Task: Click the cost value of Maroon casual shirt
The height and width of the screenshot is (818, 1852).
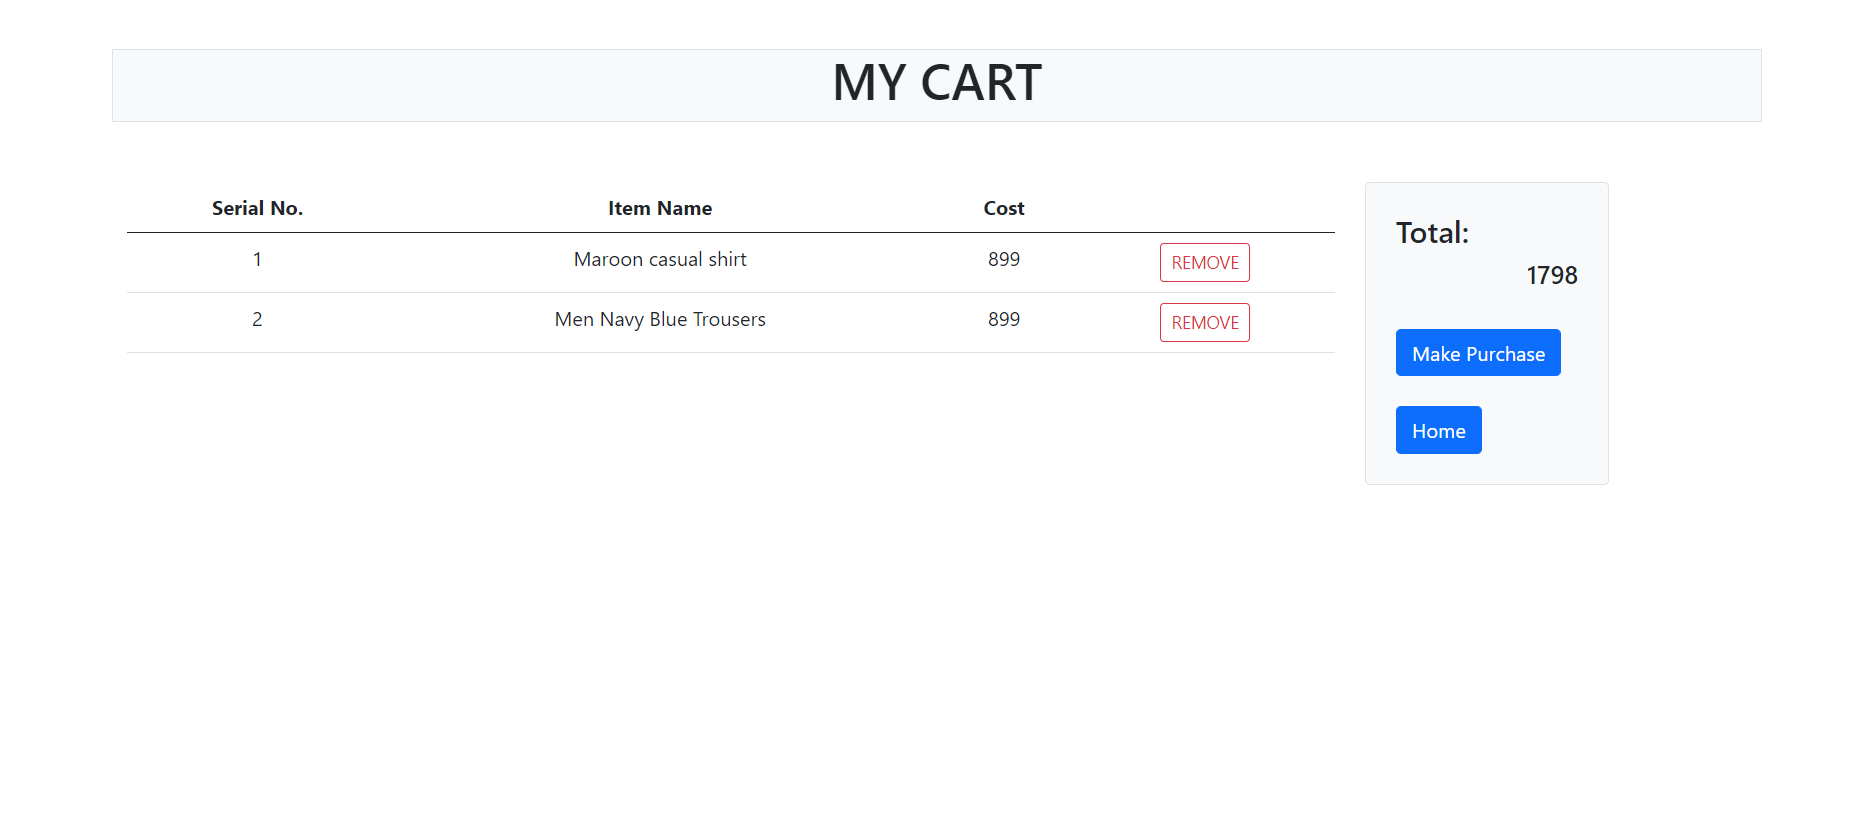Action: tap(1003, 259)
